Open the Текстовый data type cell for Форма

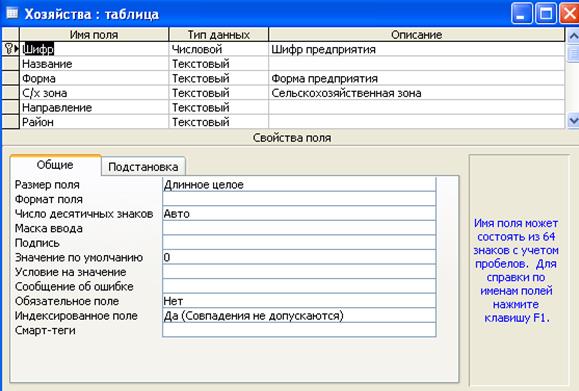pos(219,78)
